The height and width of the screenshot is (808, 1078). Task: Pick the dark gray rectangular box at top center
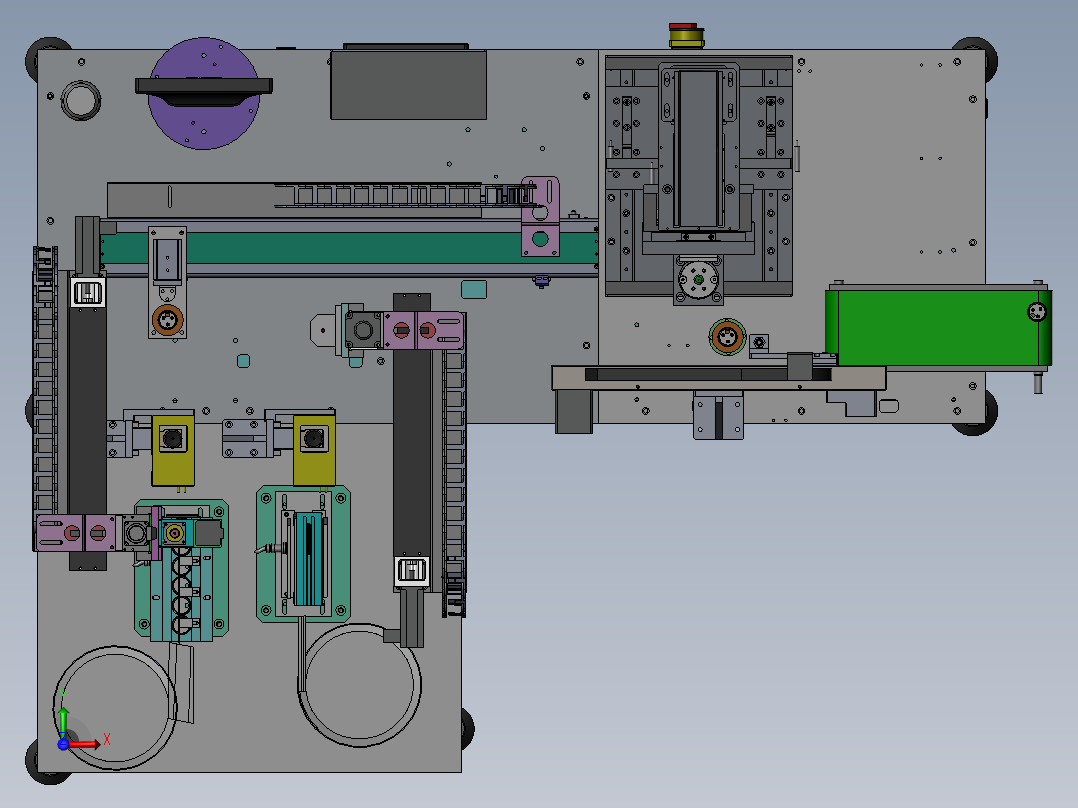coord(408,83)
